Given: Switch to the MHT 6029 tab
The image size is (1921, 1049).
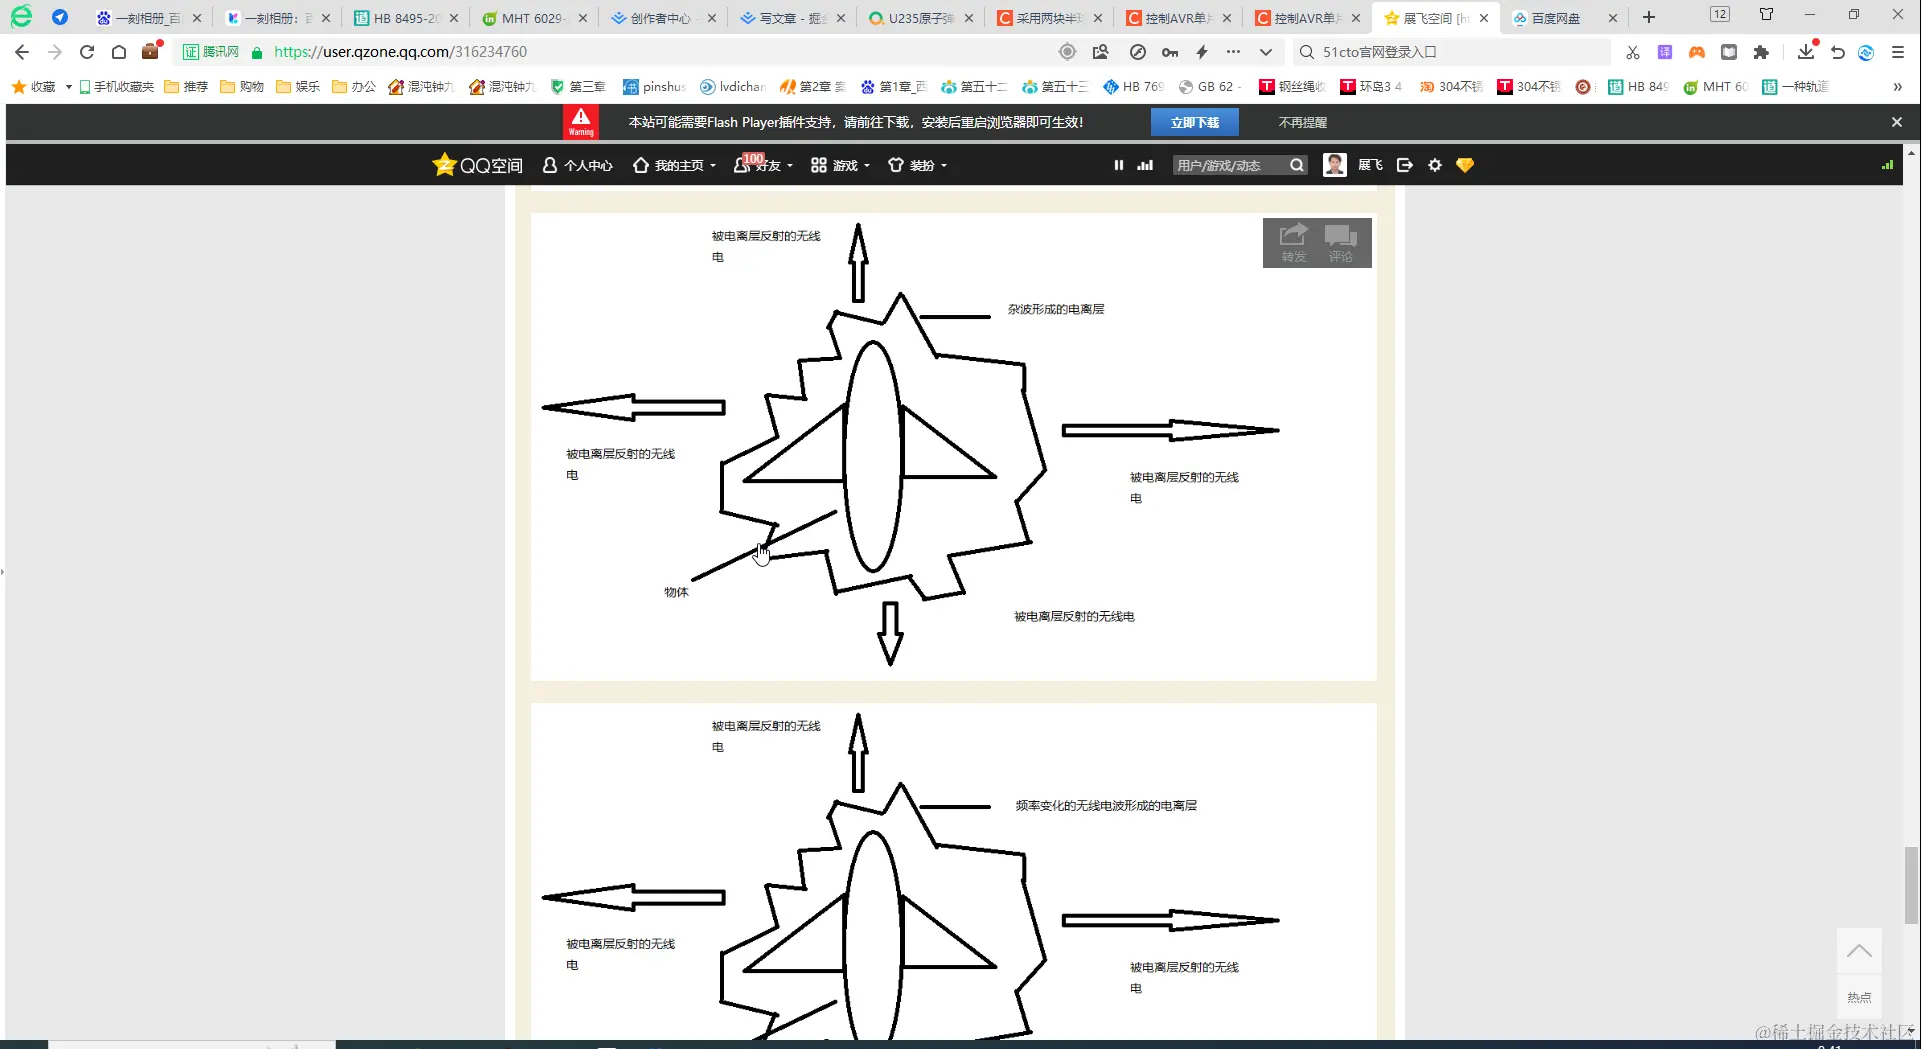Looking at the screenshot, I should [x=534, y=18].
